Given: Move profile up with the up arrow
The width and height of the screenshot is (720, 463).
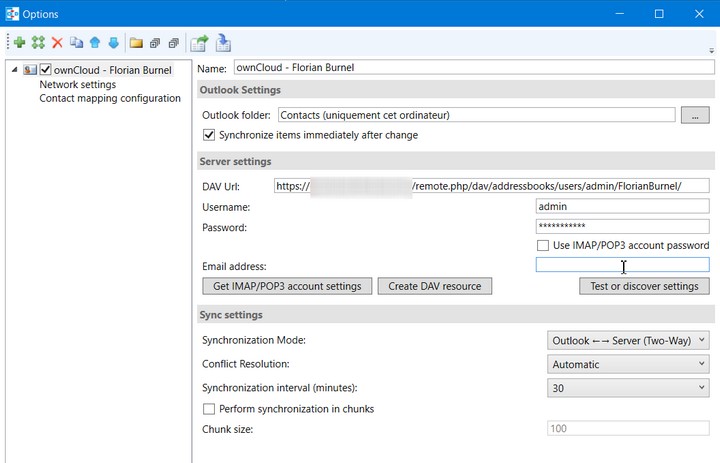Looking at the screenshot, I should point(95,43).
